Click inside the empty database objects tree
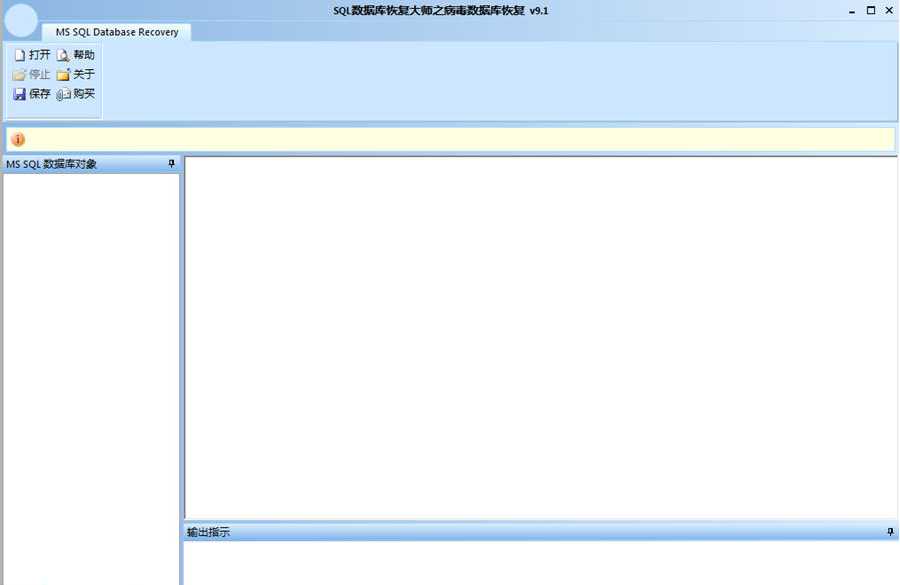The width and height of the screenshot is (900, 585). [91, 379]
